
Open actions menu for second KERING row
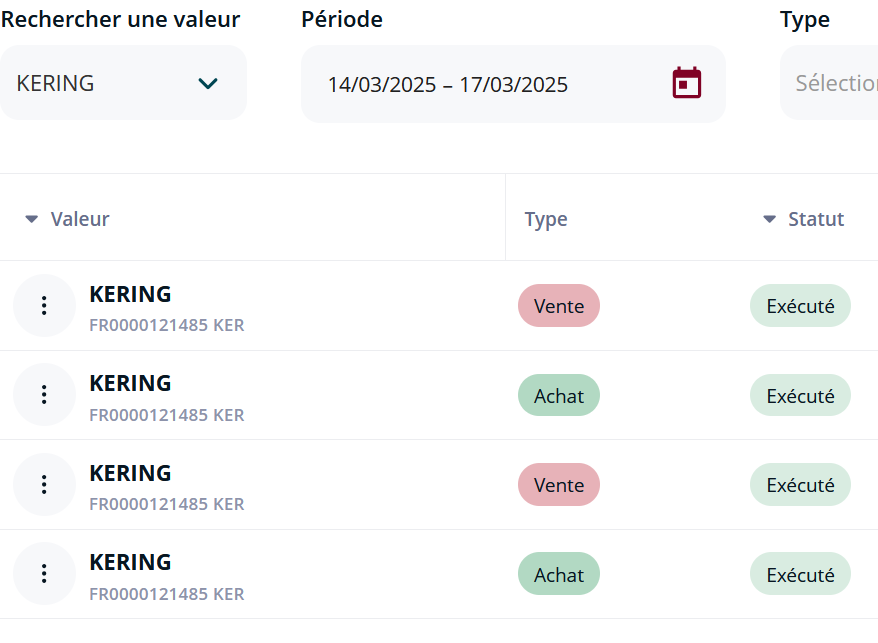click(44, 395)
